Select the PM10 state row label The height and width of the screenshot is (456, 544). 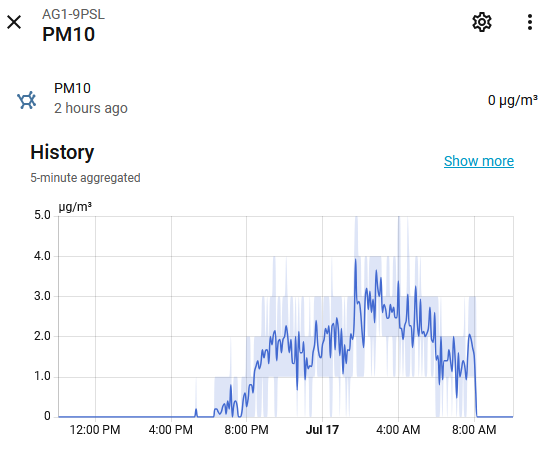[x=73, y=88]
